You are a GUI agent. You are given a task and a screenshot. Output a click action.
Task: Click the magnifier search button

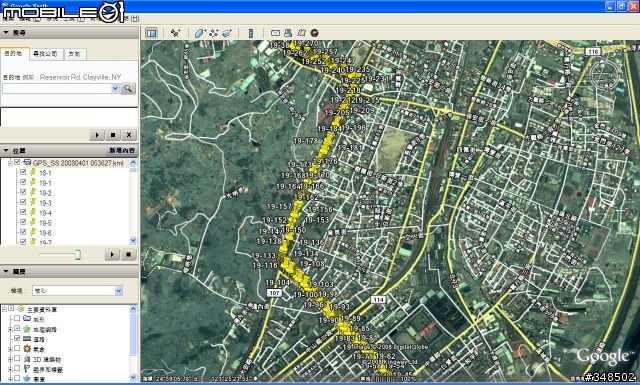128,88
